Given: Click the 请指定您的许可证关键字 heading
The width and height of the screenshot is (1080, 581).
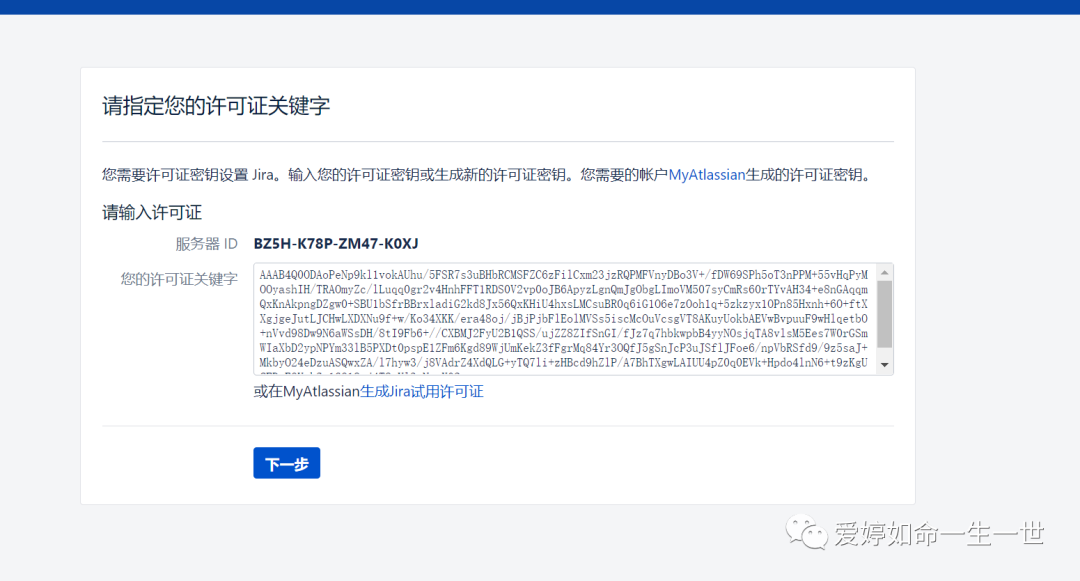Looking at the screenshot, I should (x=216, y=105).
